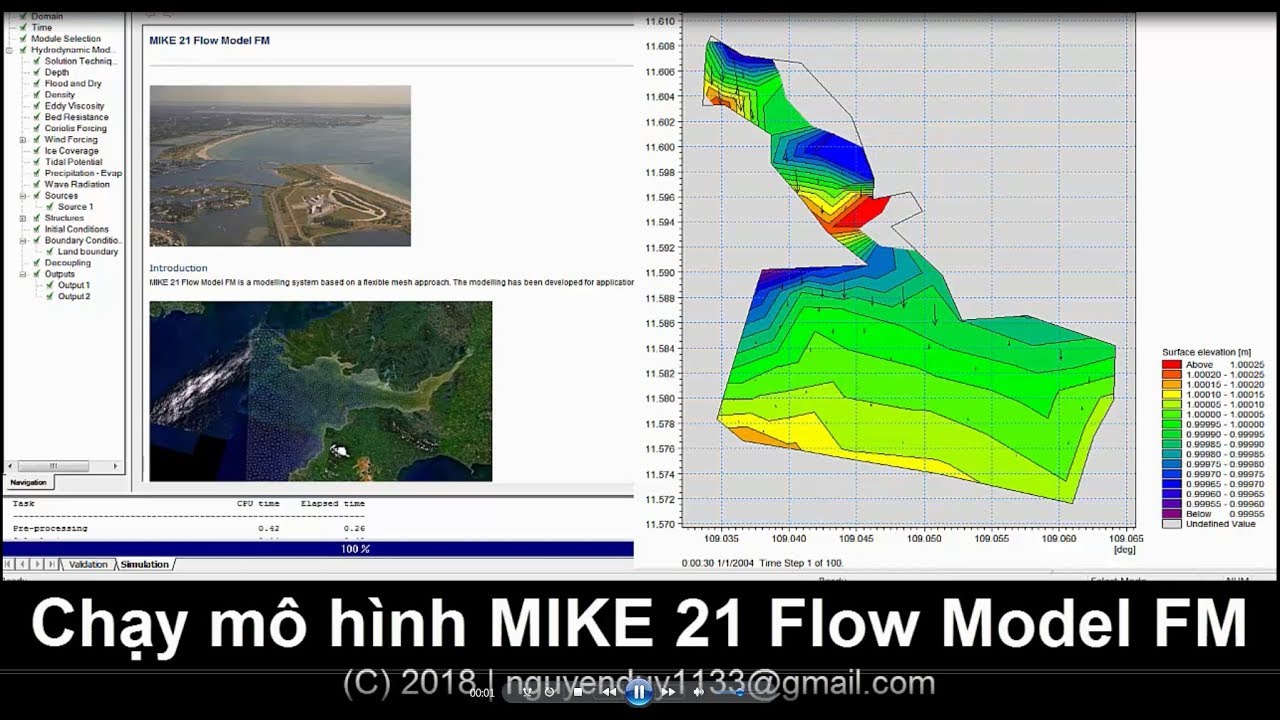1280x720 pixels.
Task: Click the stop playback square icon
Action: 577,692
